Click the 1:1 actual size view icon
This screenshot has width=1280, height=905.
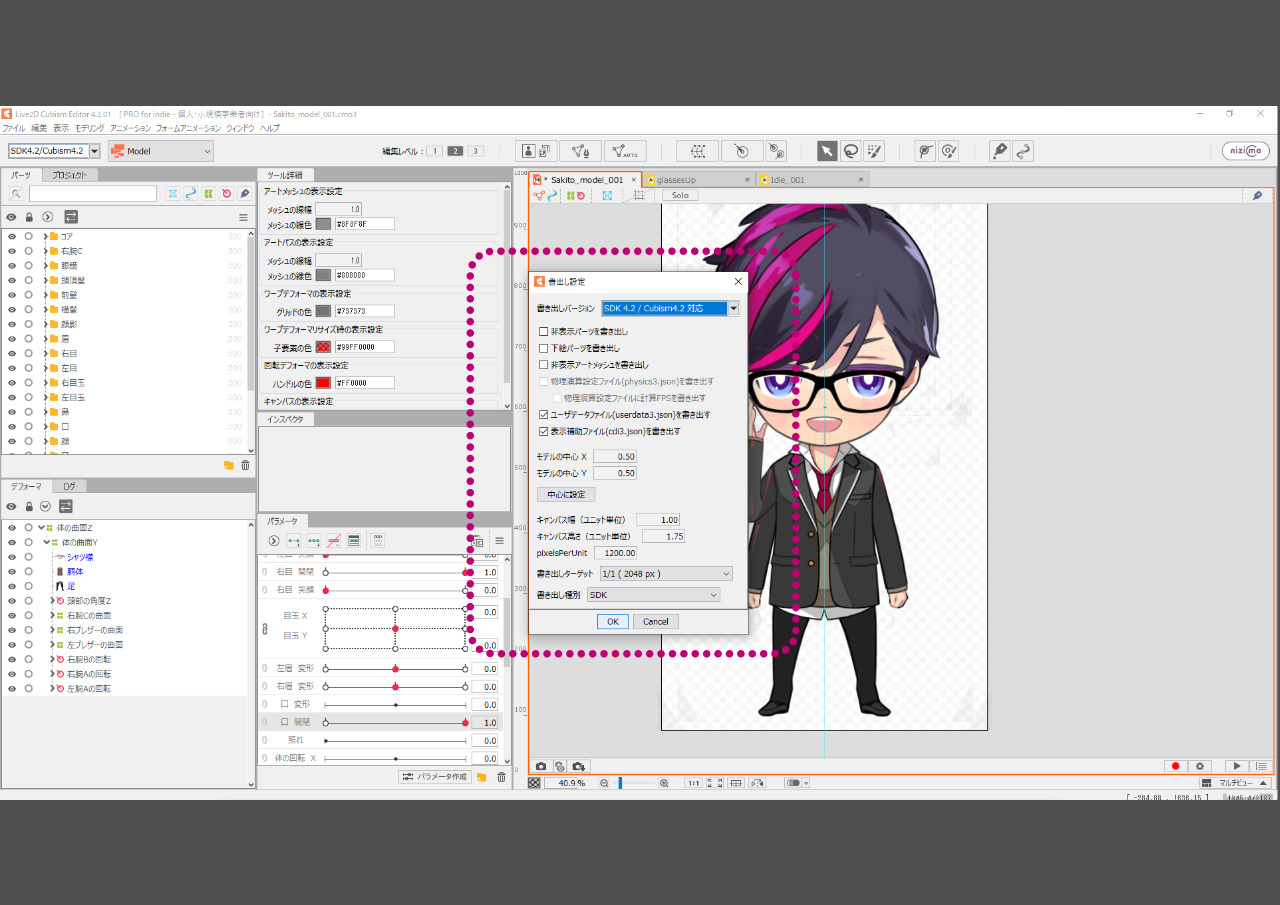[x=692, y=783]
